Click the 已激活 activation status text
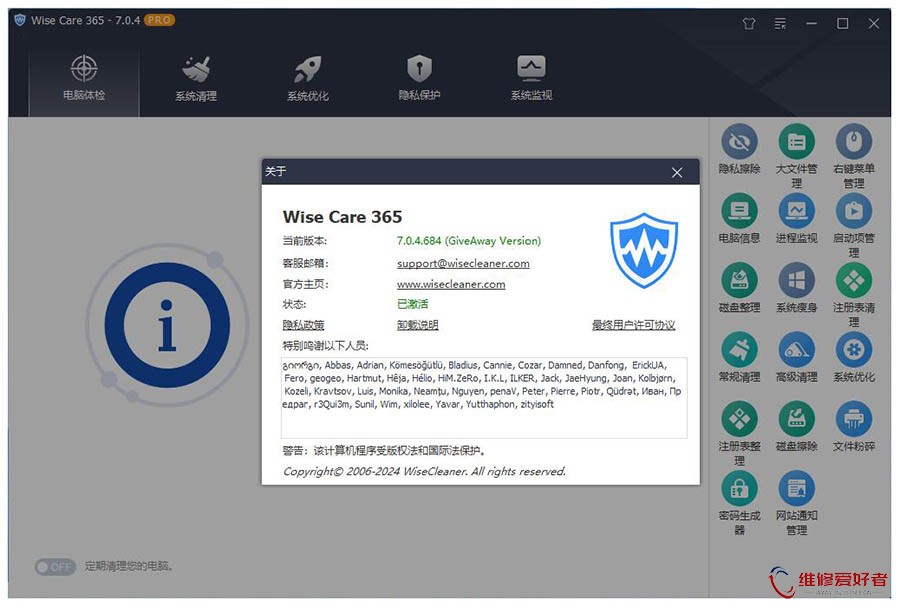 pyautogui.click(x=413, y=304)
